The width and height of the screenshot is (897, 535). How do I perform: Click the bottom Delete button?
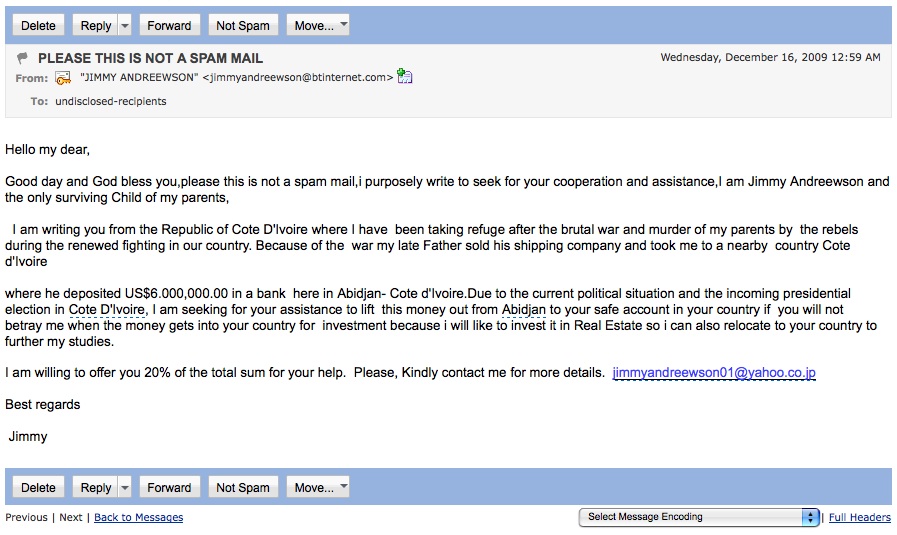[x=38, y=488]
